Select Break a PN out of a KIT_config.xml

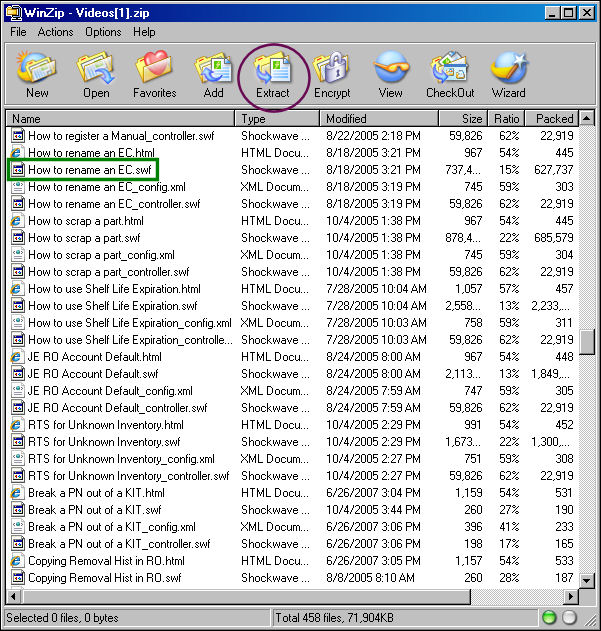(112, 527)
